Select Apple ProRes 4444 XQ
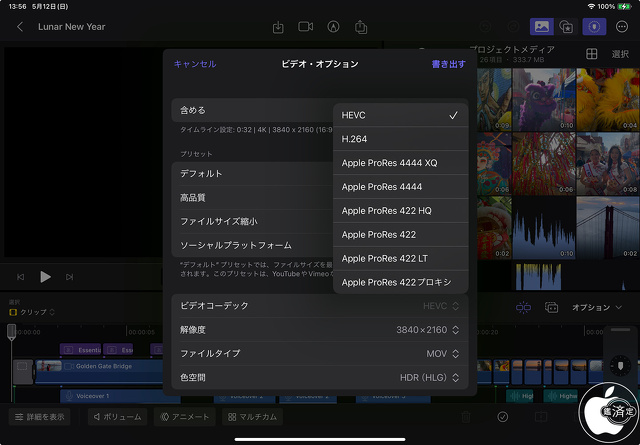The width and height of the screenshot is (640, 445). point(400,163)
